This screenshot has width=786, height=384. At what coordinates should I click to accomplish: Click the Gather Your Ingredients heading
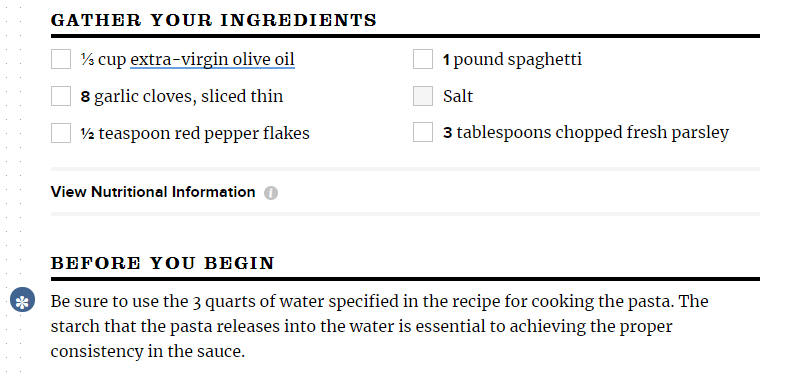click(214, 20)
